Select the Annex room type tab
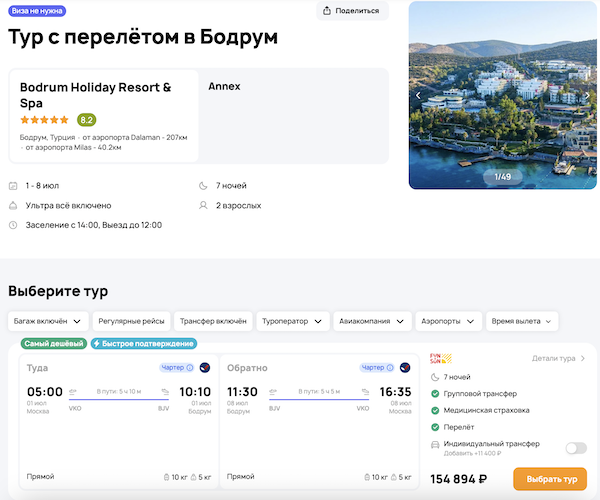The height and width of the screenshot is (500, 600). tap(225, 87)
